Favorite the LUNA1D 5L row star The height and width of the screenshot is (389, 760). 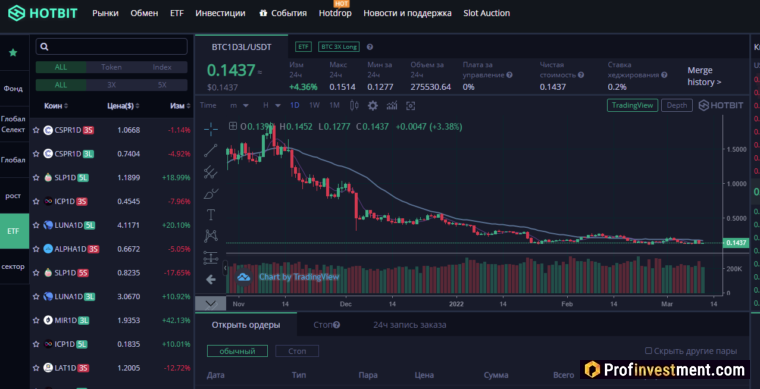coord(36,225)
